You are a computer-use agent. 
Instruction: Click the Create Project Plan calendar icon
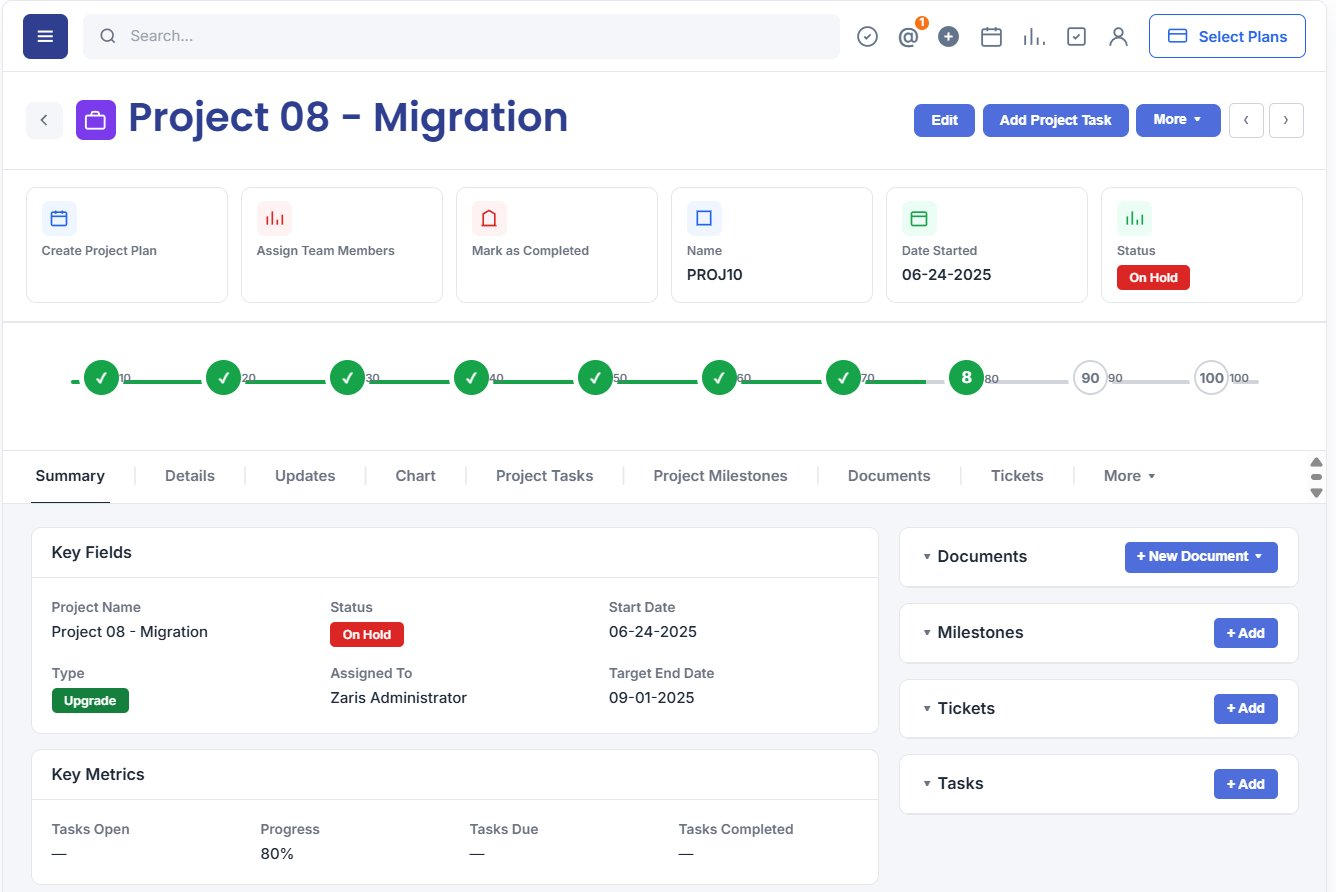coord(59,218)
